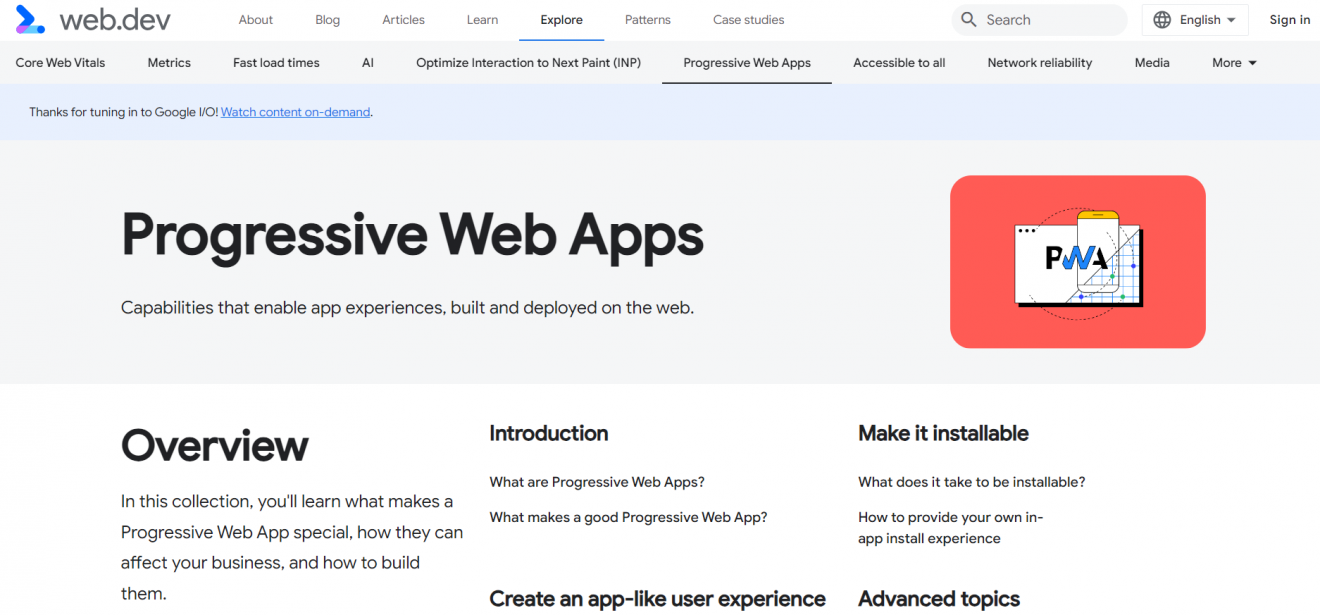Click the Blog menu item

coord(327,19)
